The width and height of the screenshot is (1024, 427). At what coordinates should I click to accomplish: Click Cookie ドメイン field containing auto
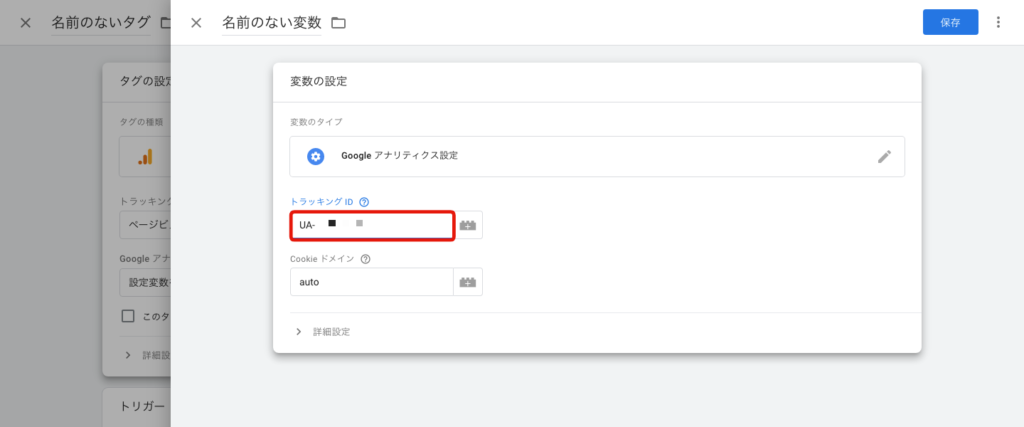[372, 282]
